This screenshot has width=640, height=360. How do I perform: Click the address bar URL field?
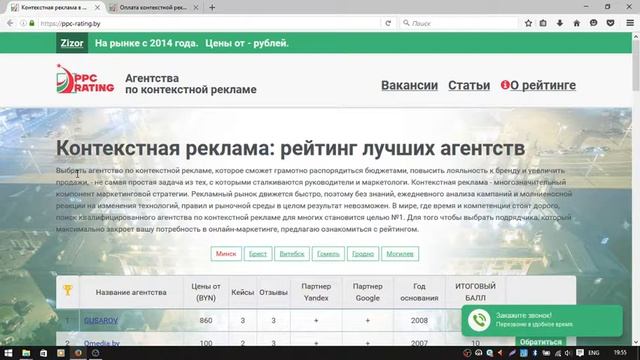[x=208, y=23]
